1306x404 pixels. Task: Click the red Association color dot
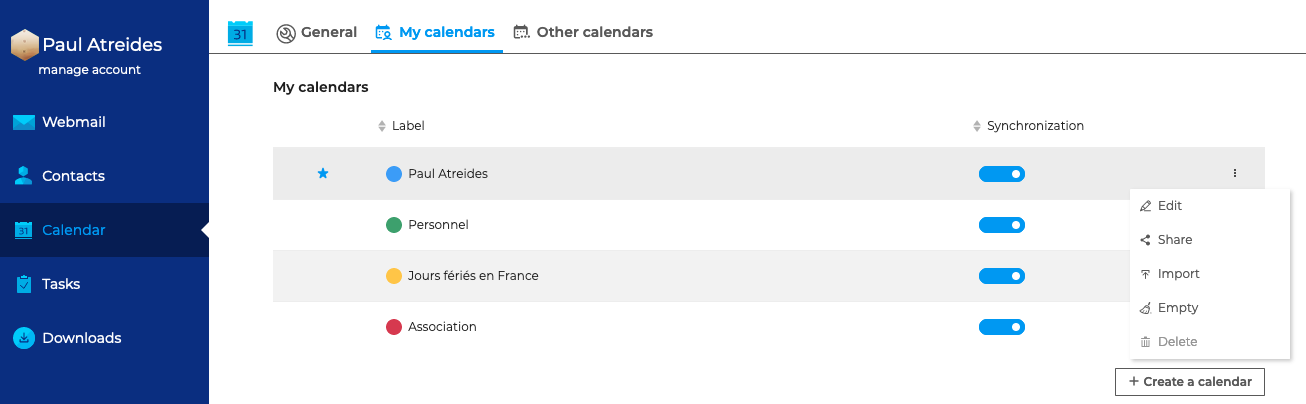coord(394,327)
